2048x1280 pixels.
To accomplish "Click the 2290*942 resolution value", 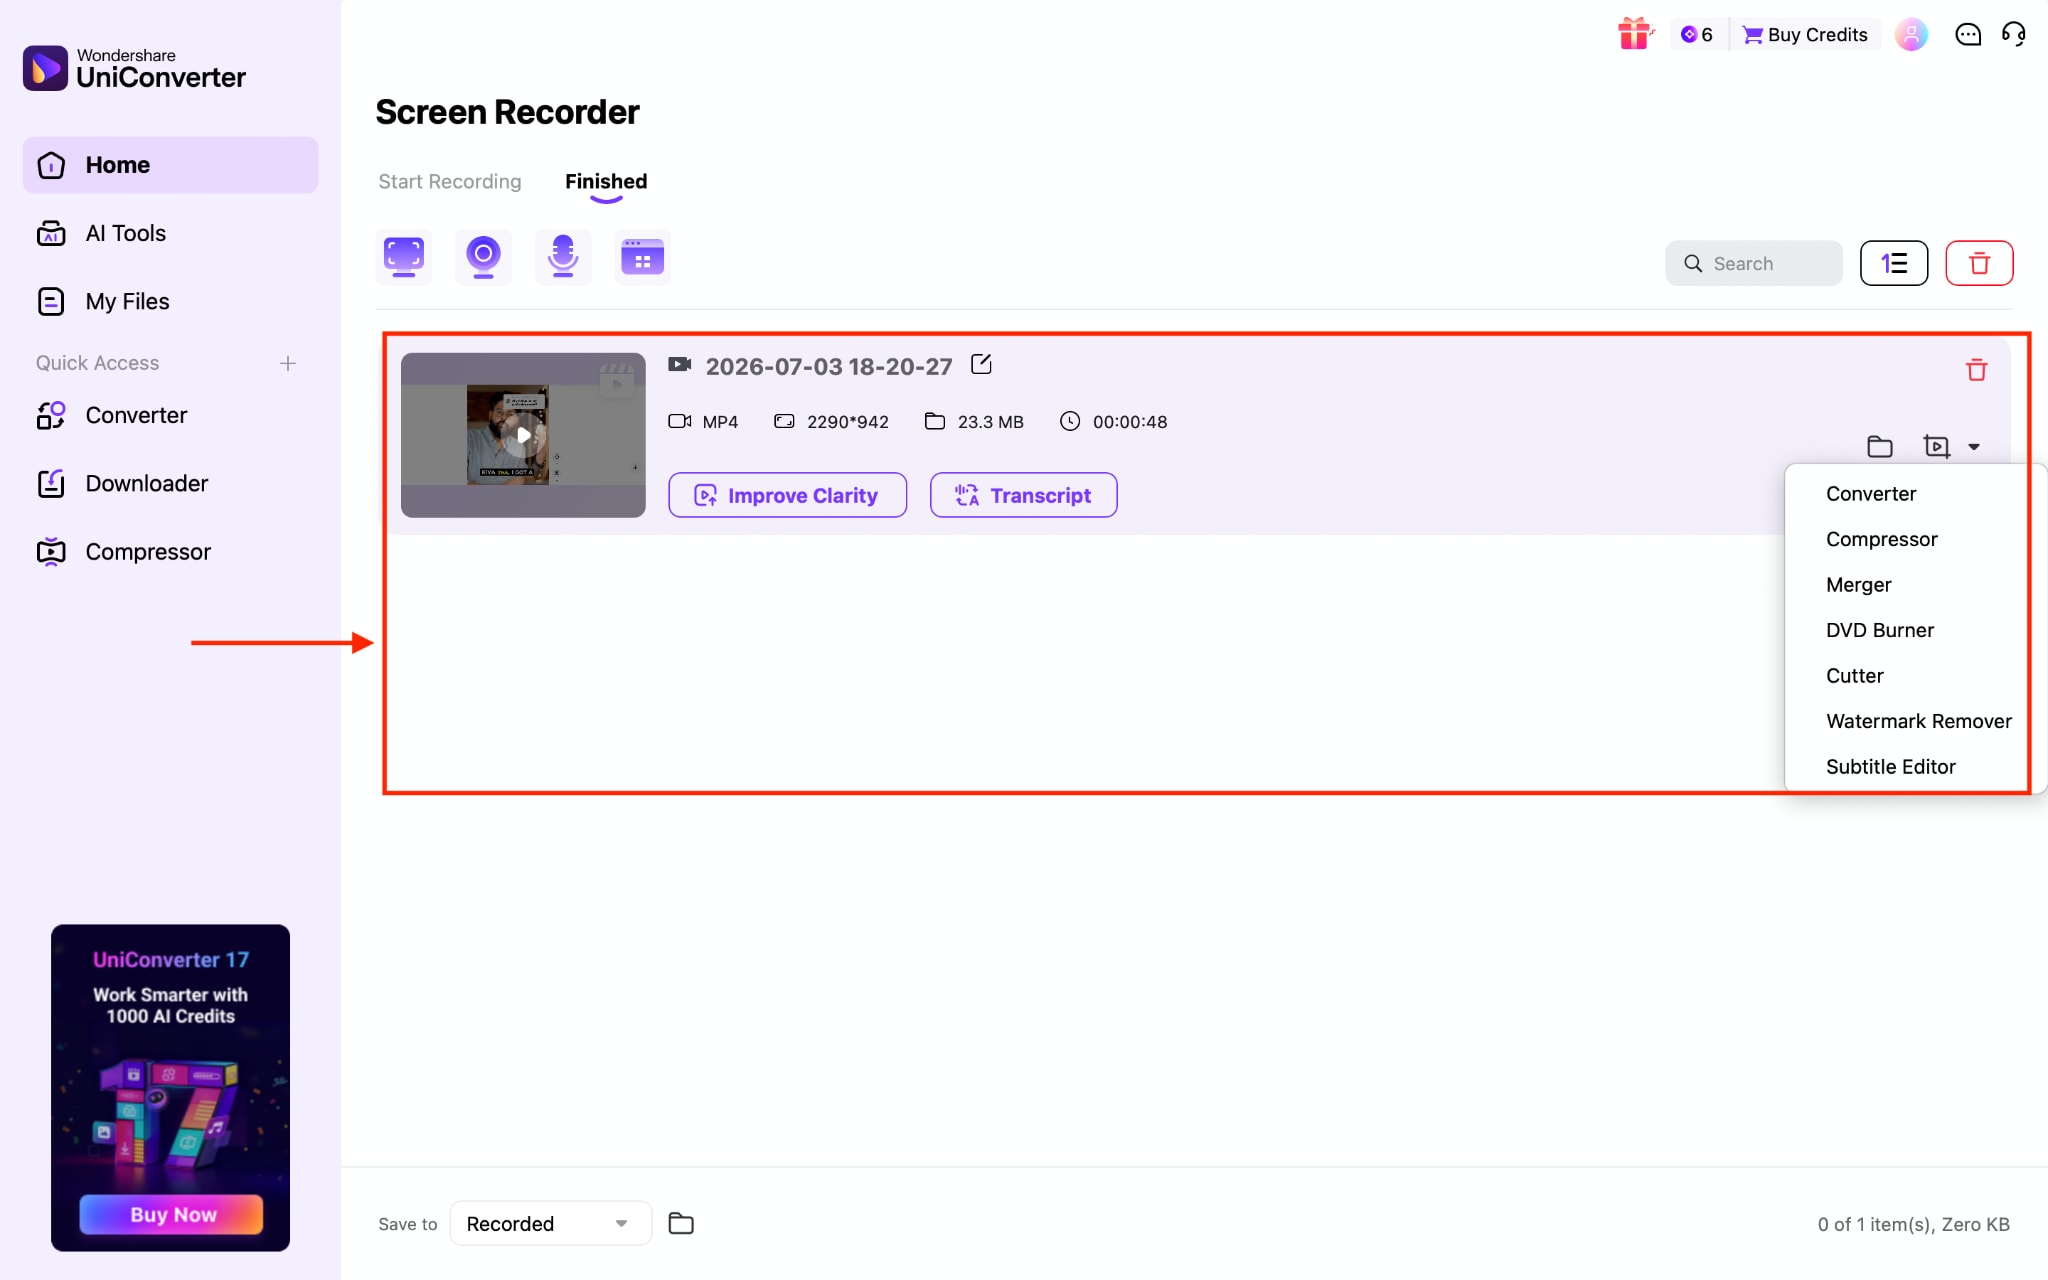I will (848, 422).
